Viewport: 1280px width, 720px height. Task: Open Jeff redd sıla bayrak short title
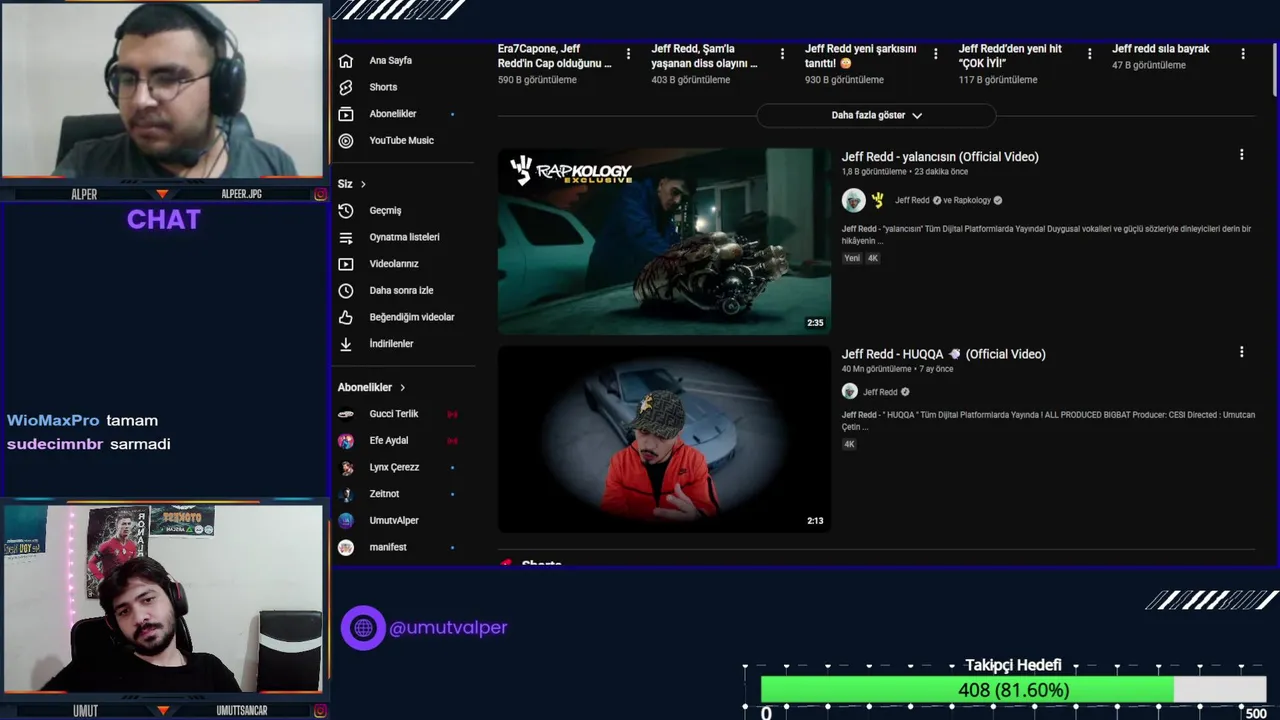[x=1161, y=49]
